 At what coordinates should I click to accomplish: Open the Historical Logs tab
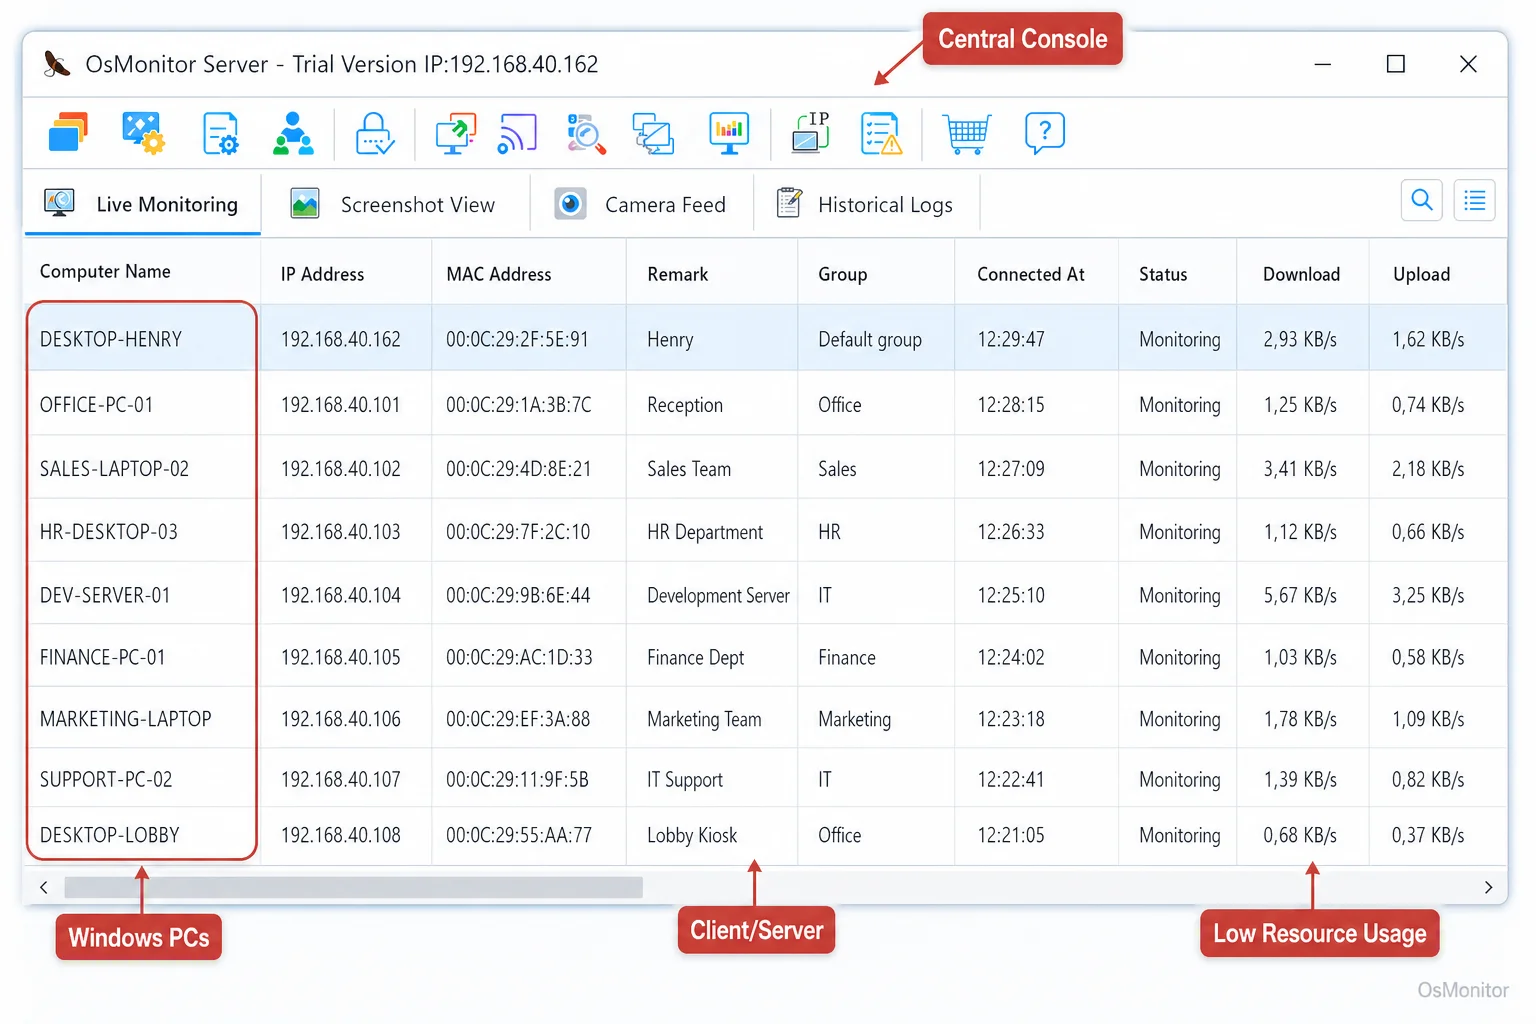(x=866, y=204)
